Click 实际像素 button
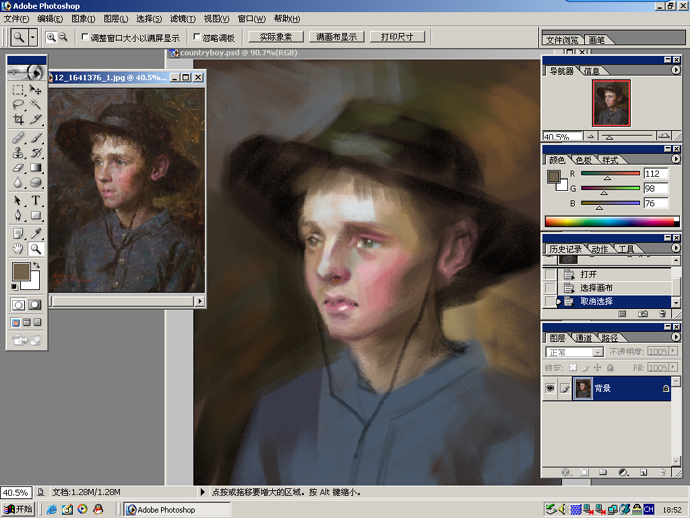Image resolution: width=690 pixels, height=518 pixels. click(276, 37)
